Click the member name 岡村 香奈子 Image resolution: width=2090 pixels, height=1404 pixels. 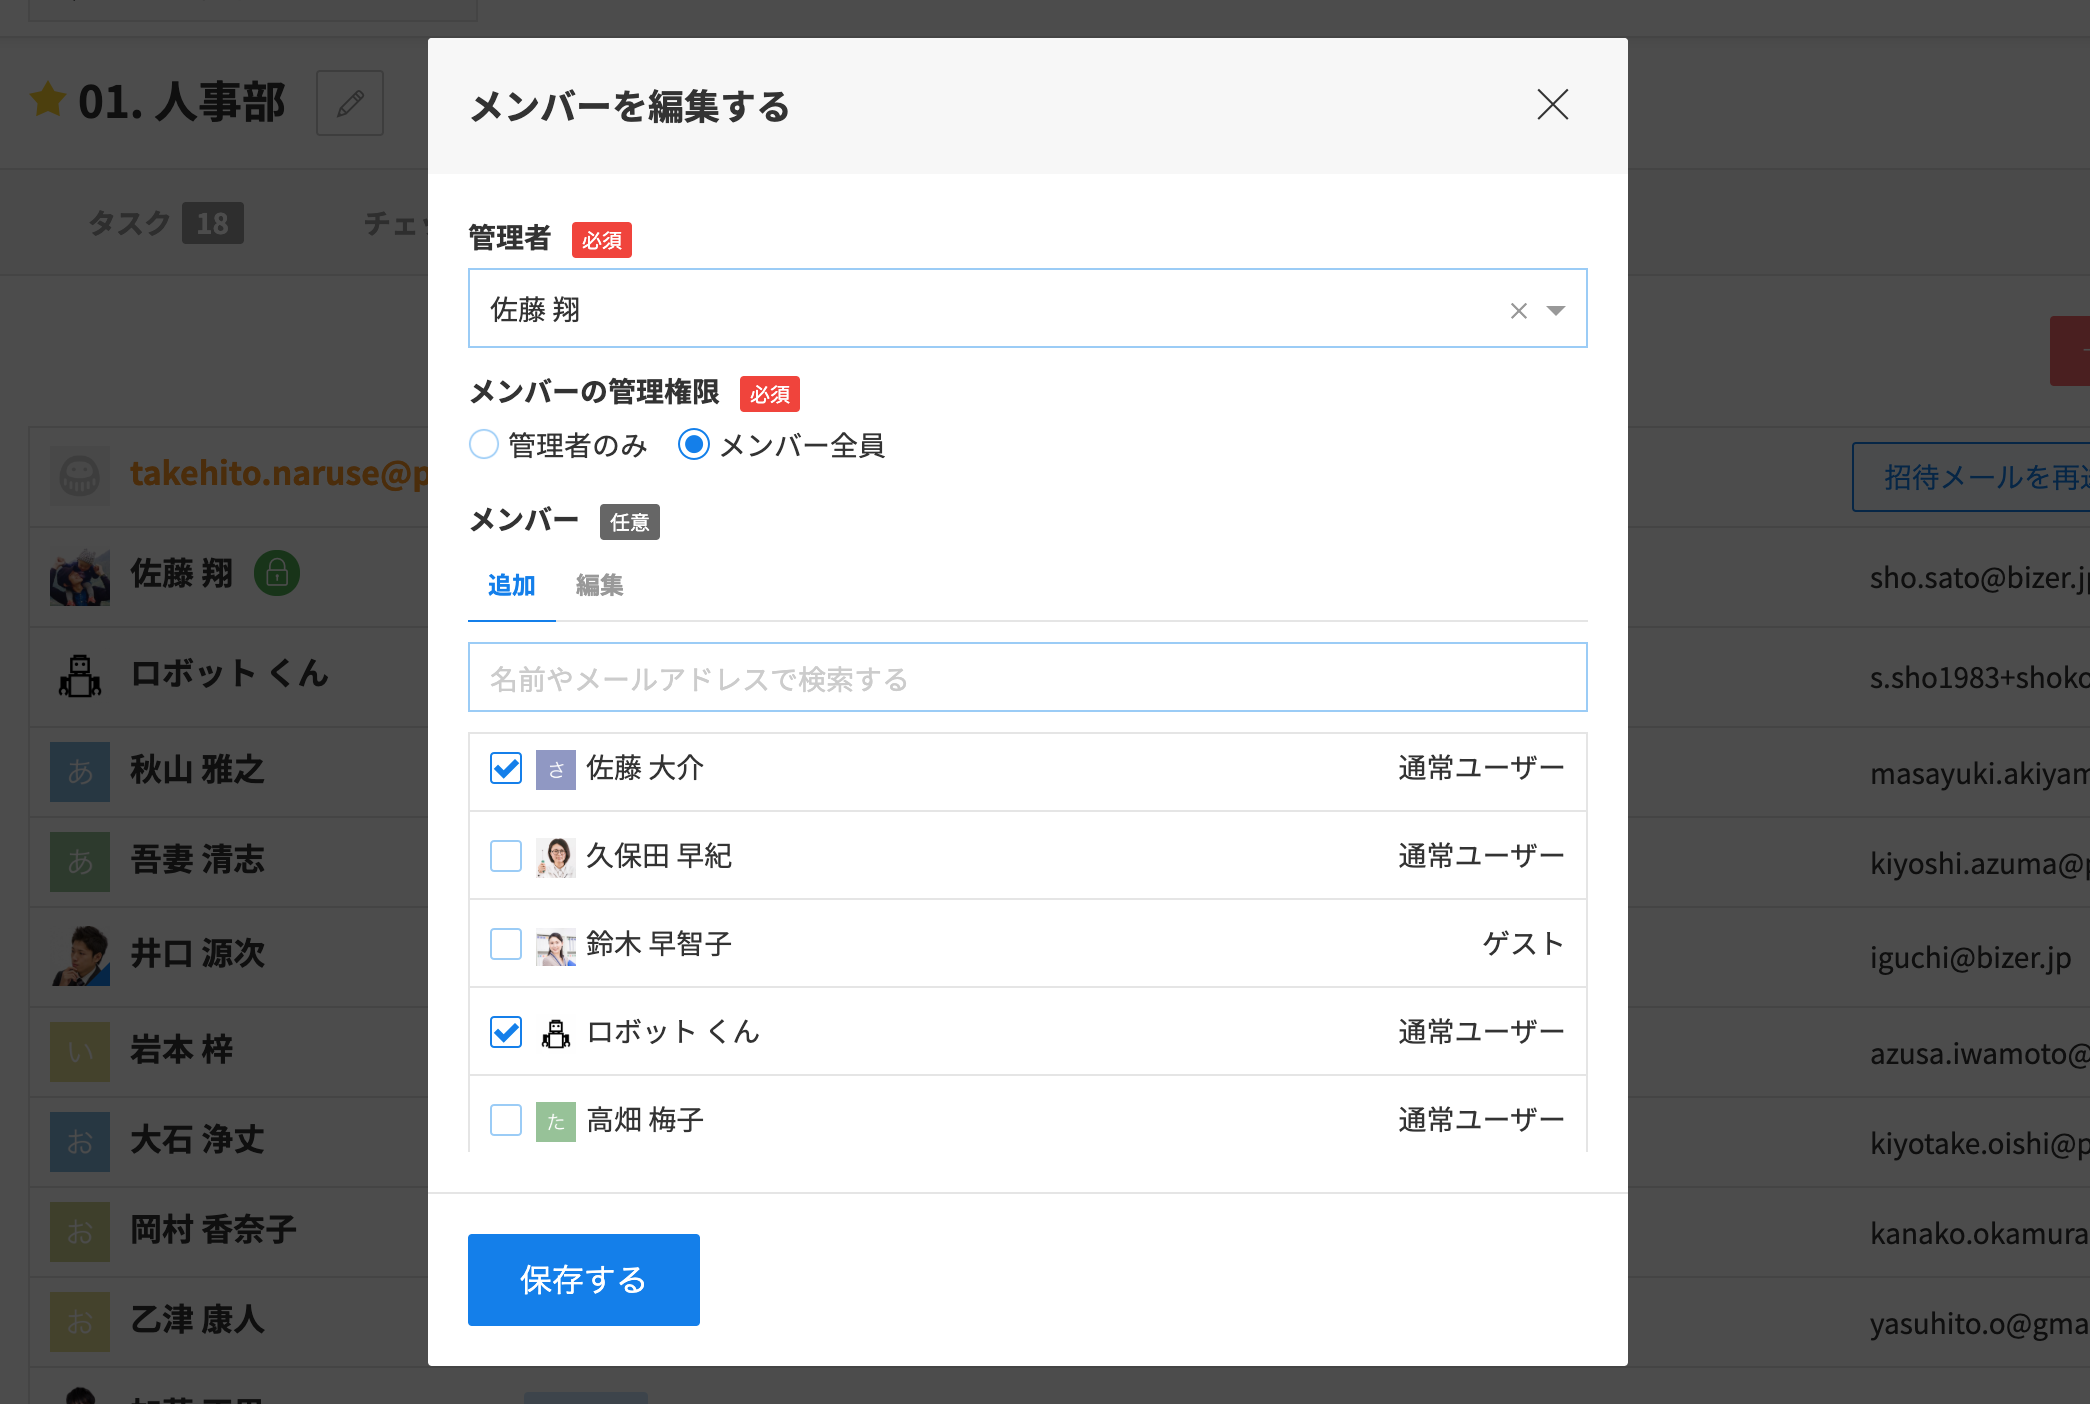(214, 1230)
